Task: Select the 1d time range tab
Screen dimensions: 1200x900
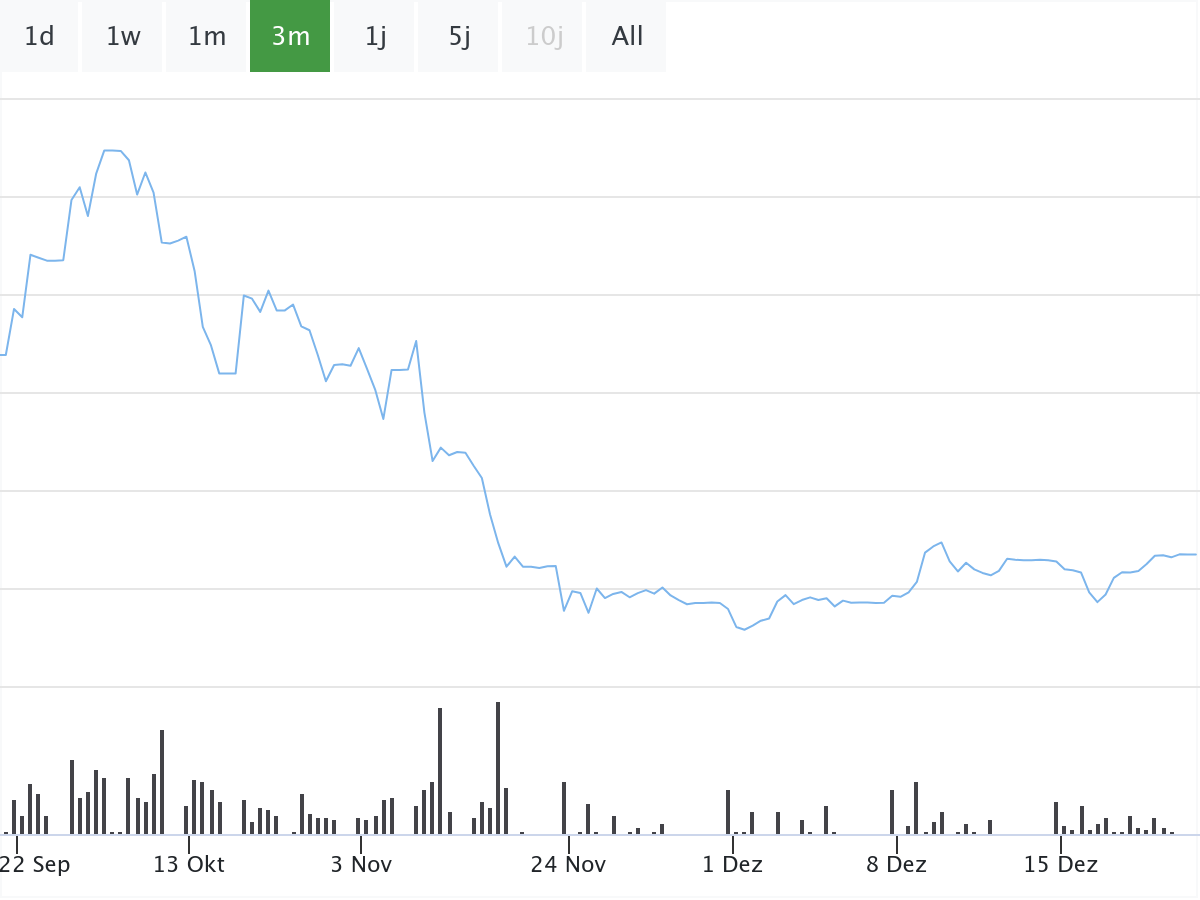Action: [x=39, y=36]
